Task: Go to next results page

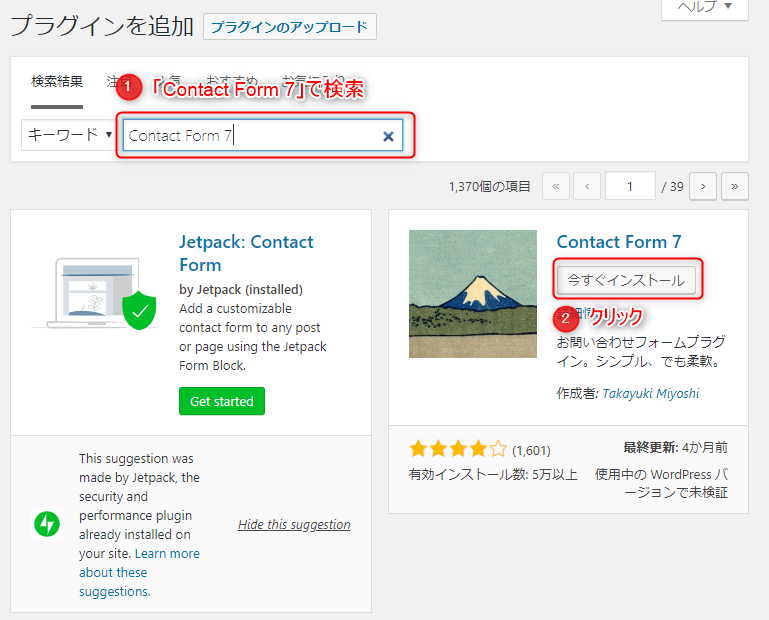Action: [x=703, y=186]
